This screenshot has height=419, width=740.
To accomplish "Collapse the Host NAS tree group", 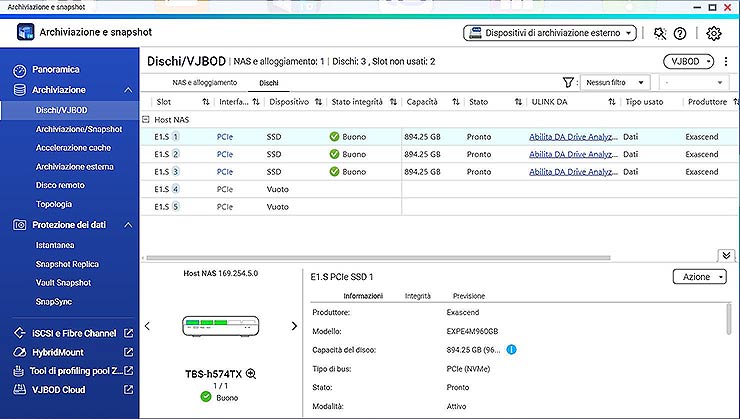I will (x=146, y=119).
